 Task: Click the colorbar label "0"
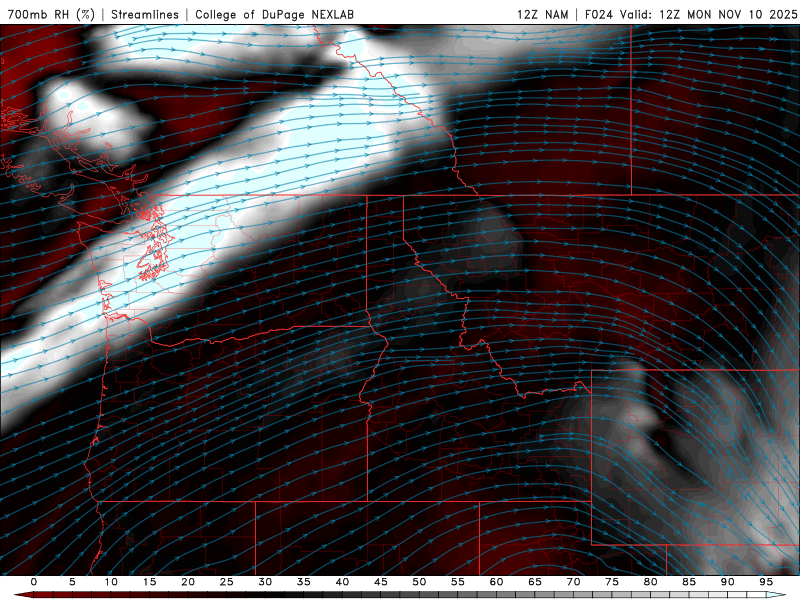click(34, 582)
